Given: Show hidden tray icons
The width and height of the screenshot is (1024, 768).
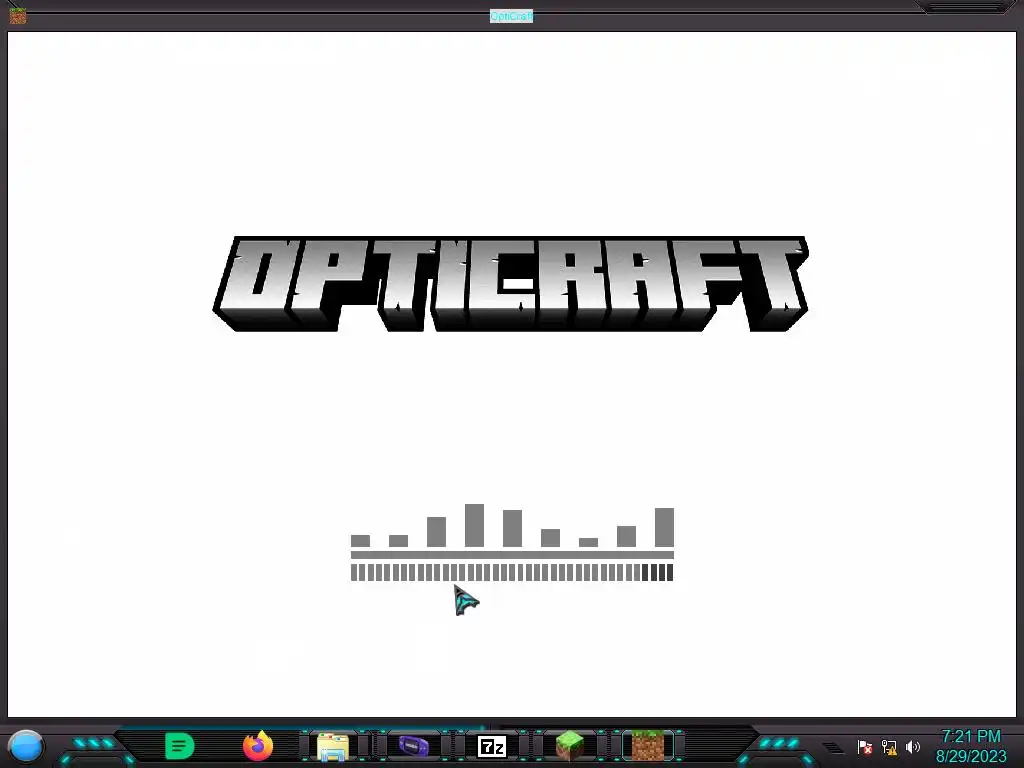Looking at the screenshot, I should point(833,747).
